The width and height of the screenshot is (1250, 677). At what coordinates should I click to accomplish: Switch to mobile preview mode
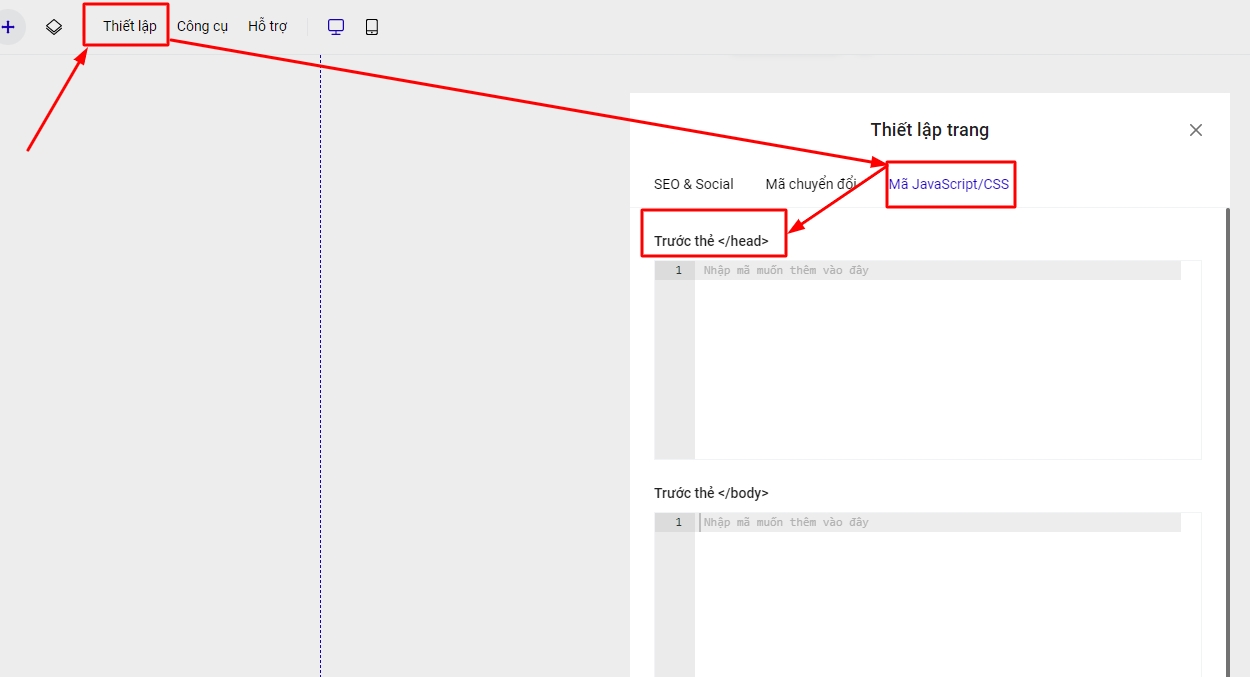pos(372,27)
